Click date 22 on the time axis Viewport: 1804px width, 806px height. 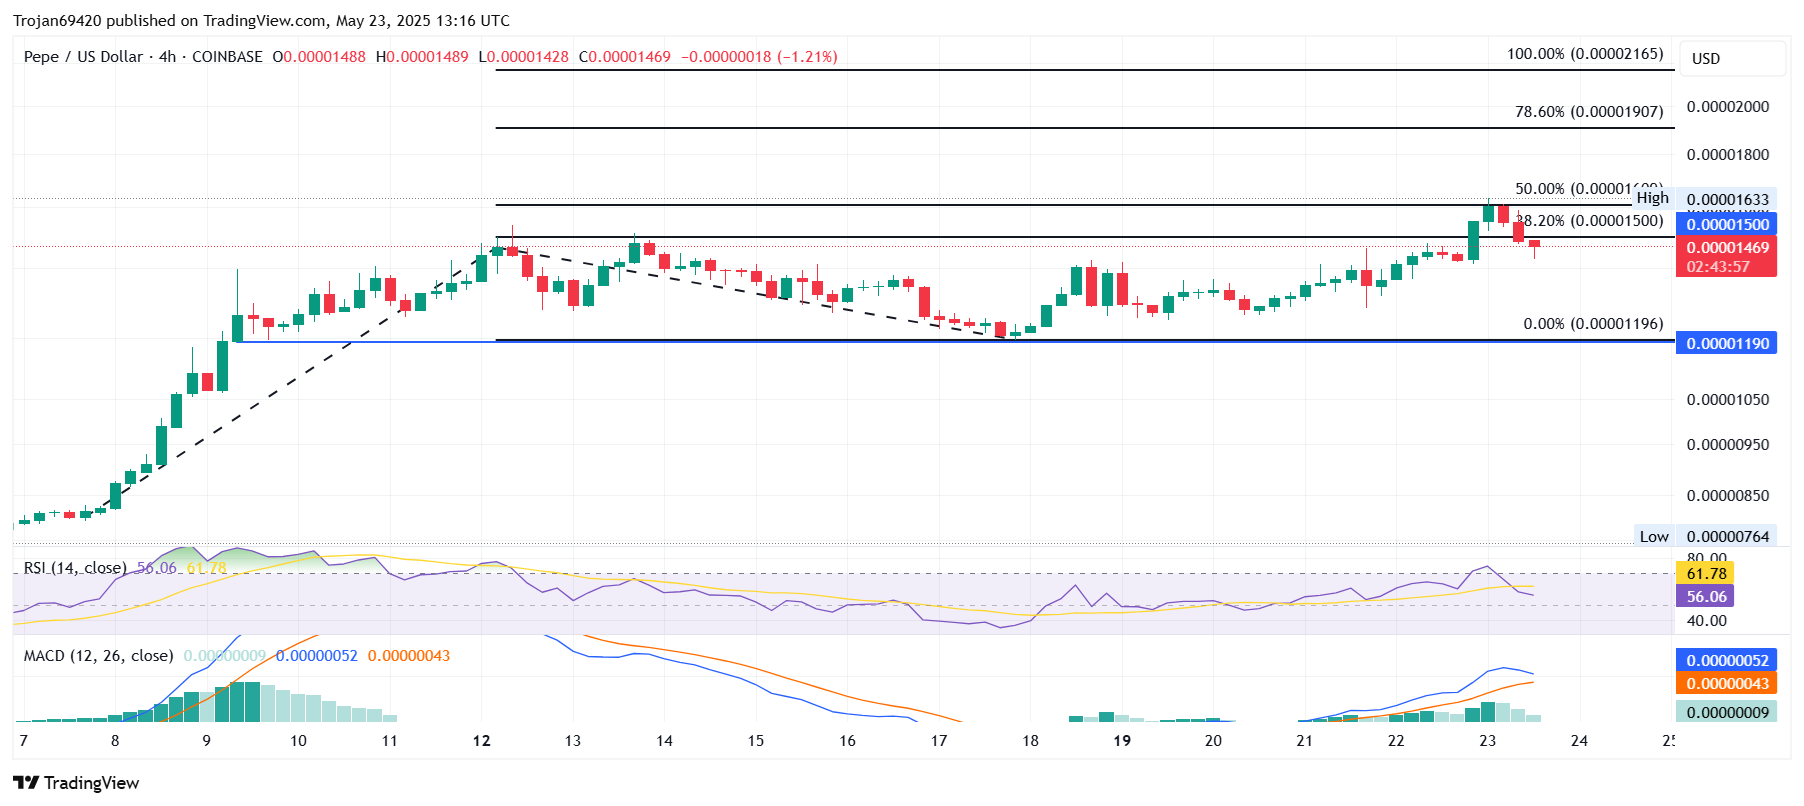[x=1396, y=741]
